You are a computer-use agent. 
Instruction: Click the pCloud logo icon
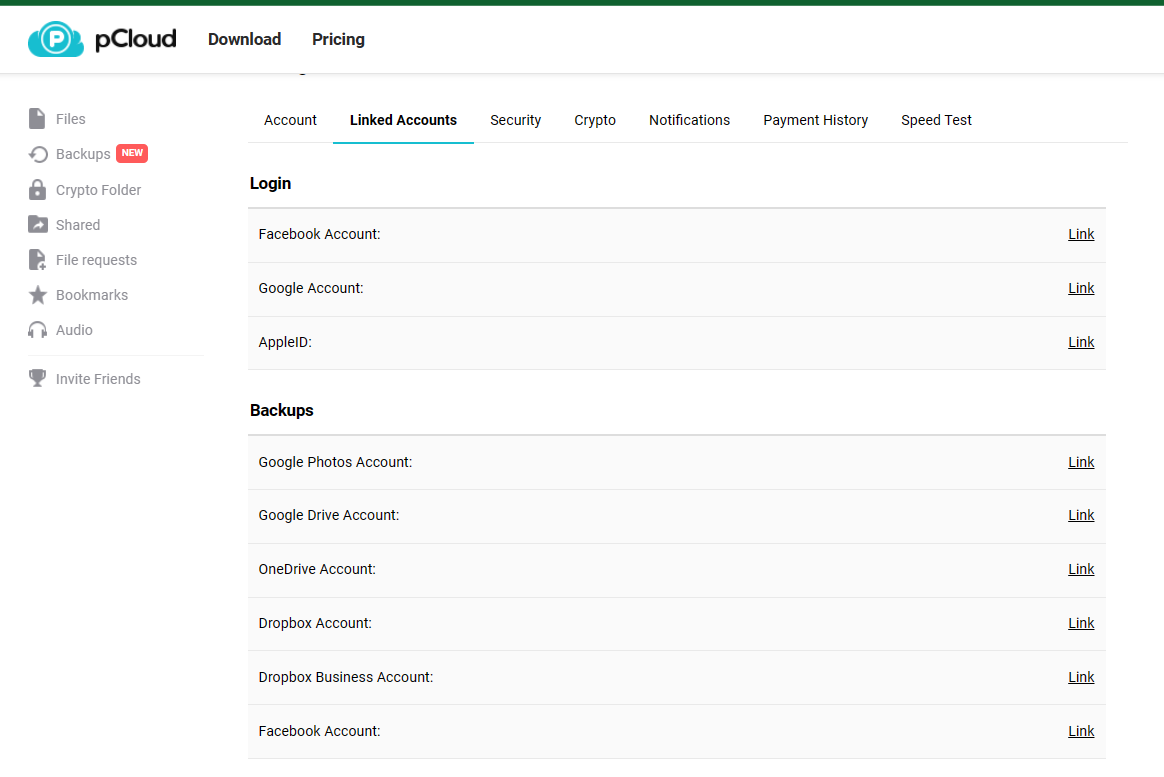(x=56, y=39)
